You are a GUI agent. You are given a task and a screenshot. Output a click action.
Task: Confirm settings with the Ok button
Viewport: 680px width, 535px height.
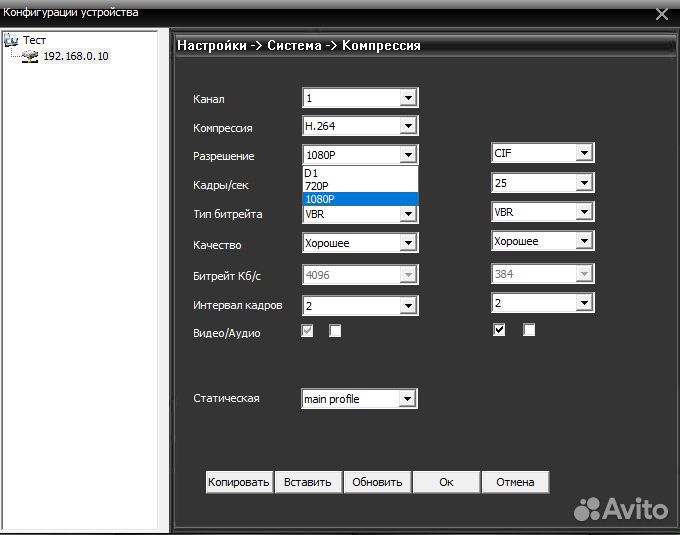click(446, 482)
